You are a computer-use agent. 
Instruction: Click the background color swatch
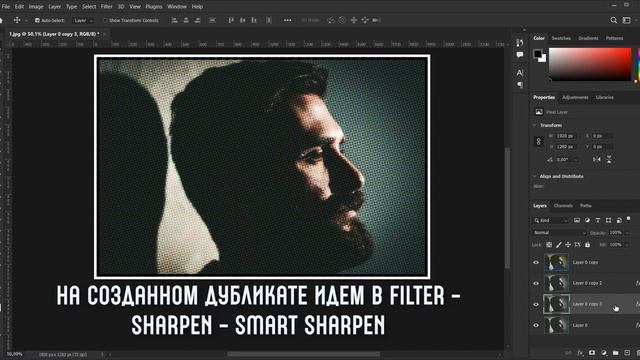(x=542, y=59)
